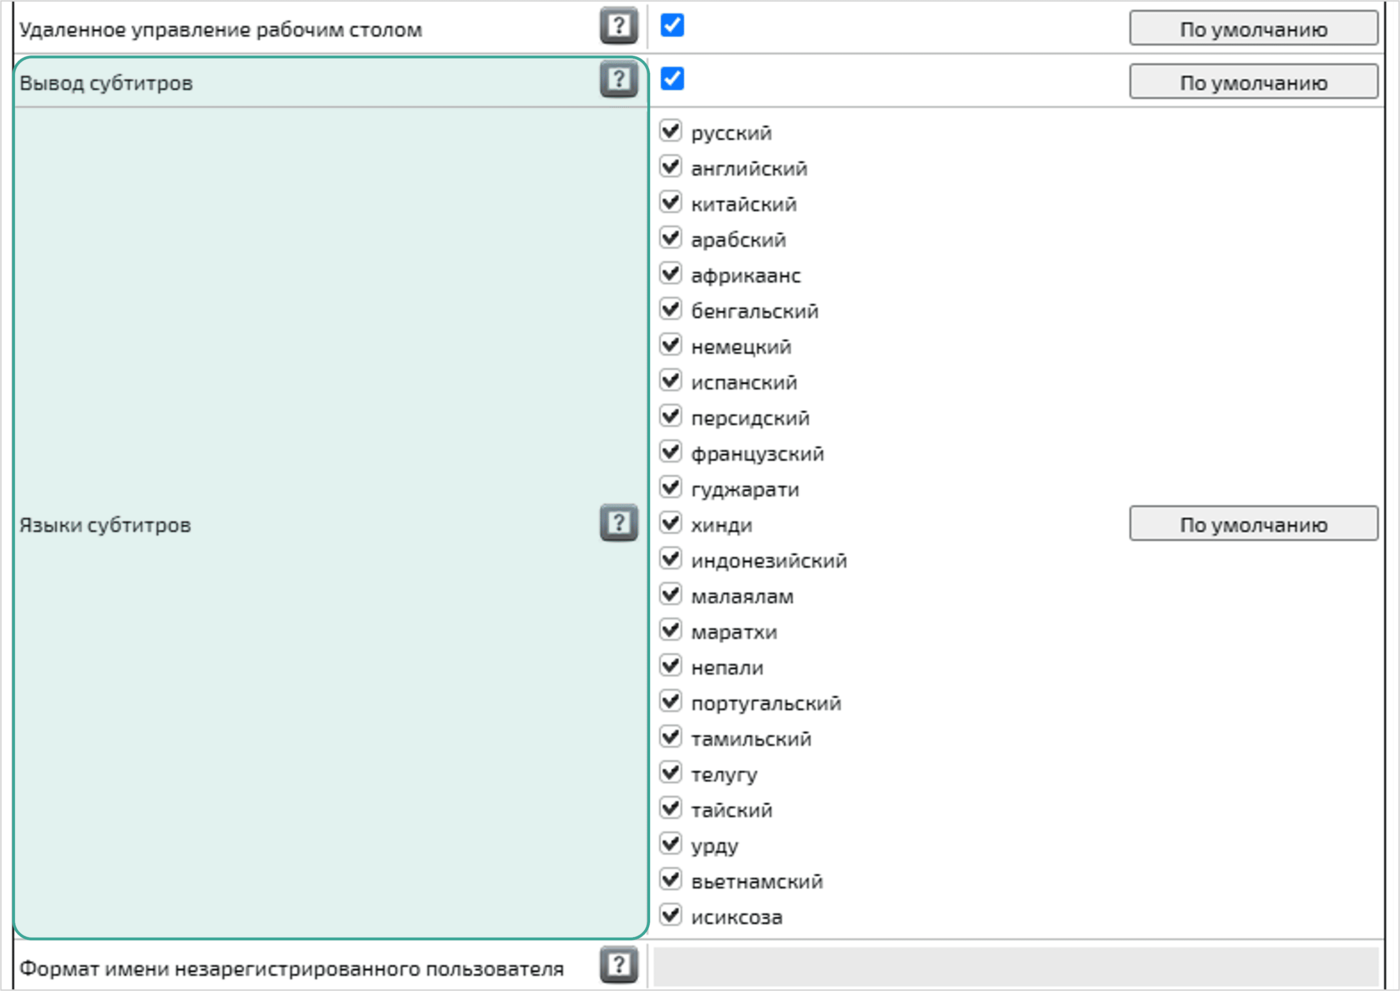The height and width of the screenshot is (991, 1400).
Task: Uncheck the французский language option
Action: pyautogui.click(x=671, y=452)
